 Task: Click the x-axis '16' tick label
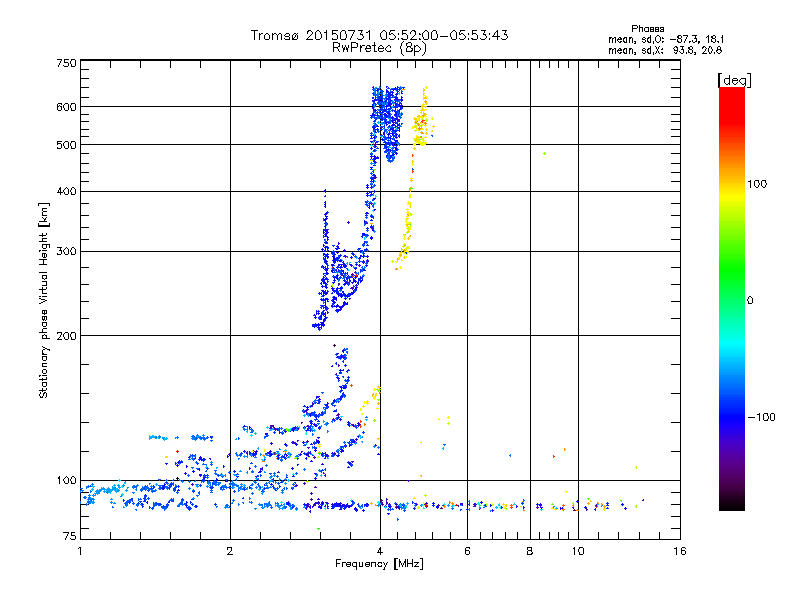[x=680, y=551]
